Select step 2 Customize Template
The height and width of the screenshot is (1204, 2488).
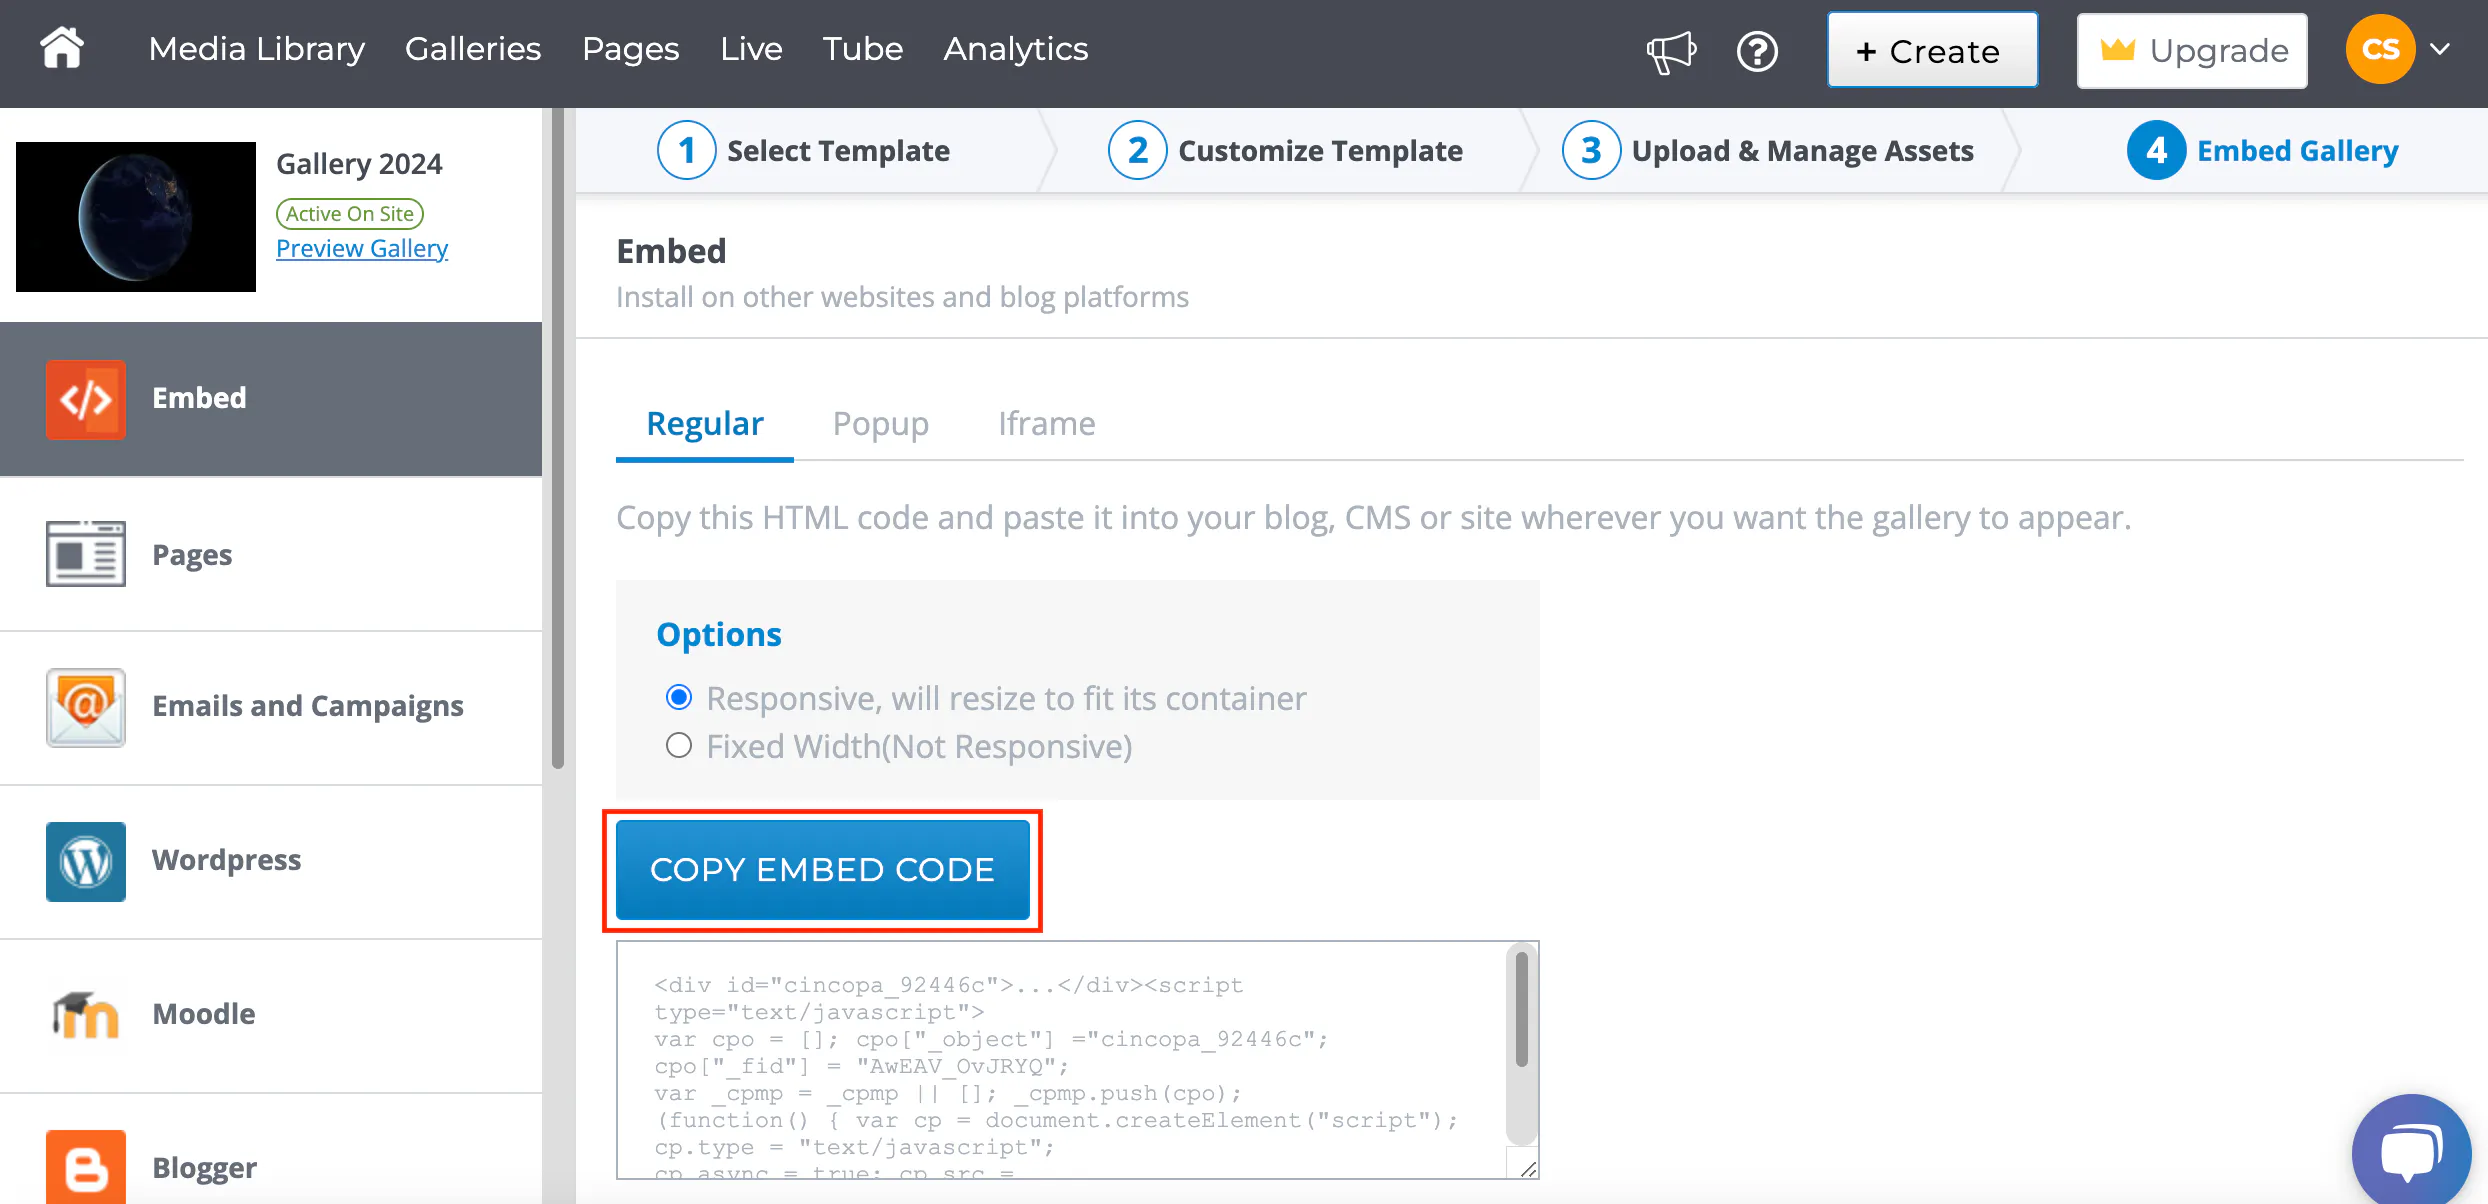pyautogui.click(x=1286, y=150)
